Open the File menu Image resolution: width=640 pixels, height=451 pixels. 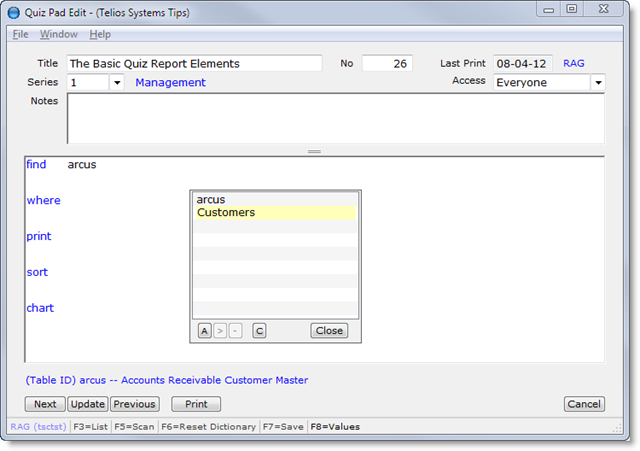click(x=20, y=34)
